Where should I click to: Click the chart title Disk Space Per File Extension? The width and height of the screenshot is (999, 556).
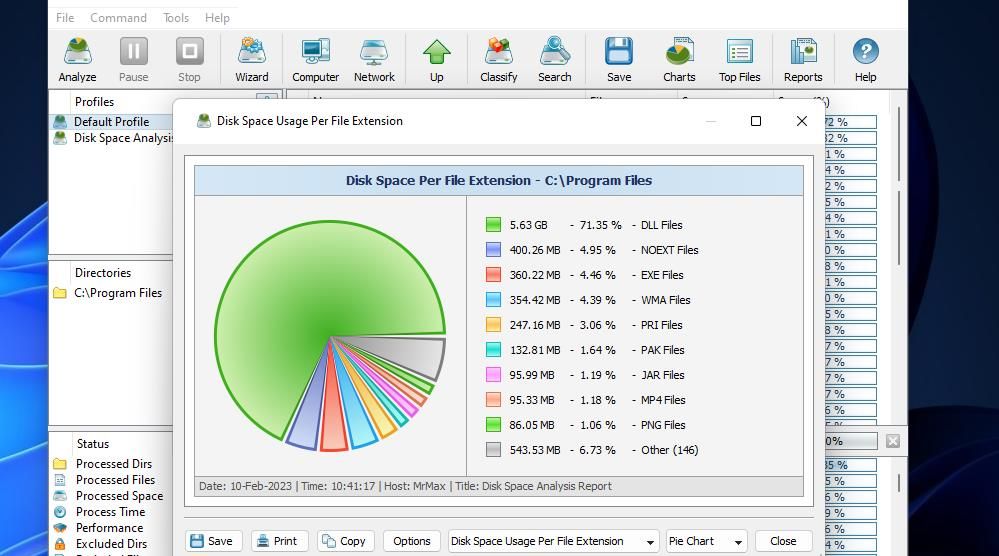pos(499,180)
